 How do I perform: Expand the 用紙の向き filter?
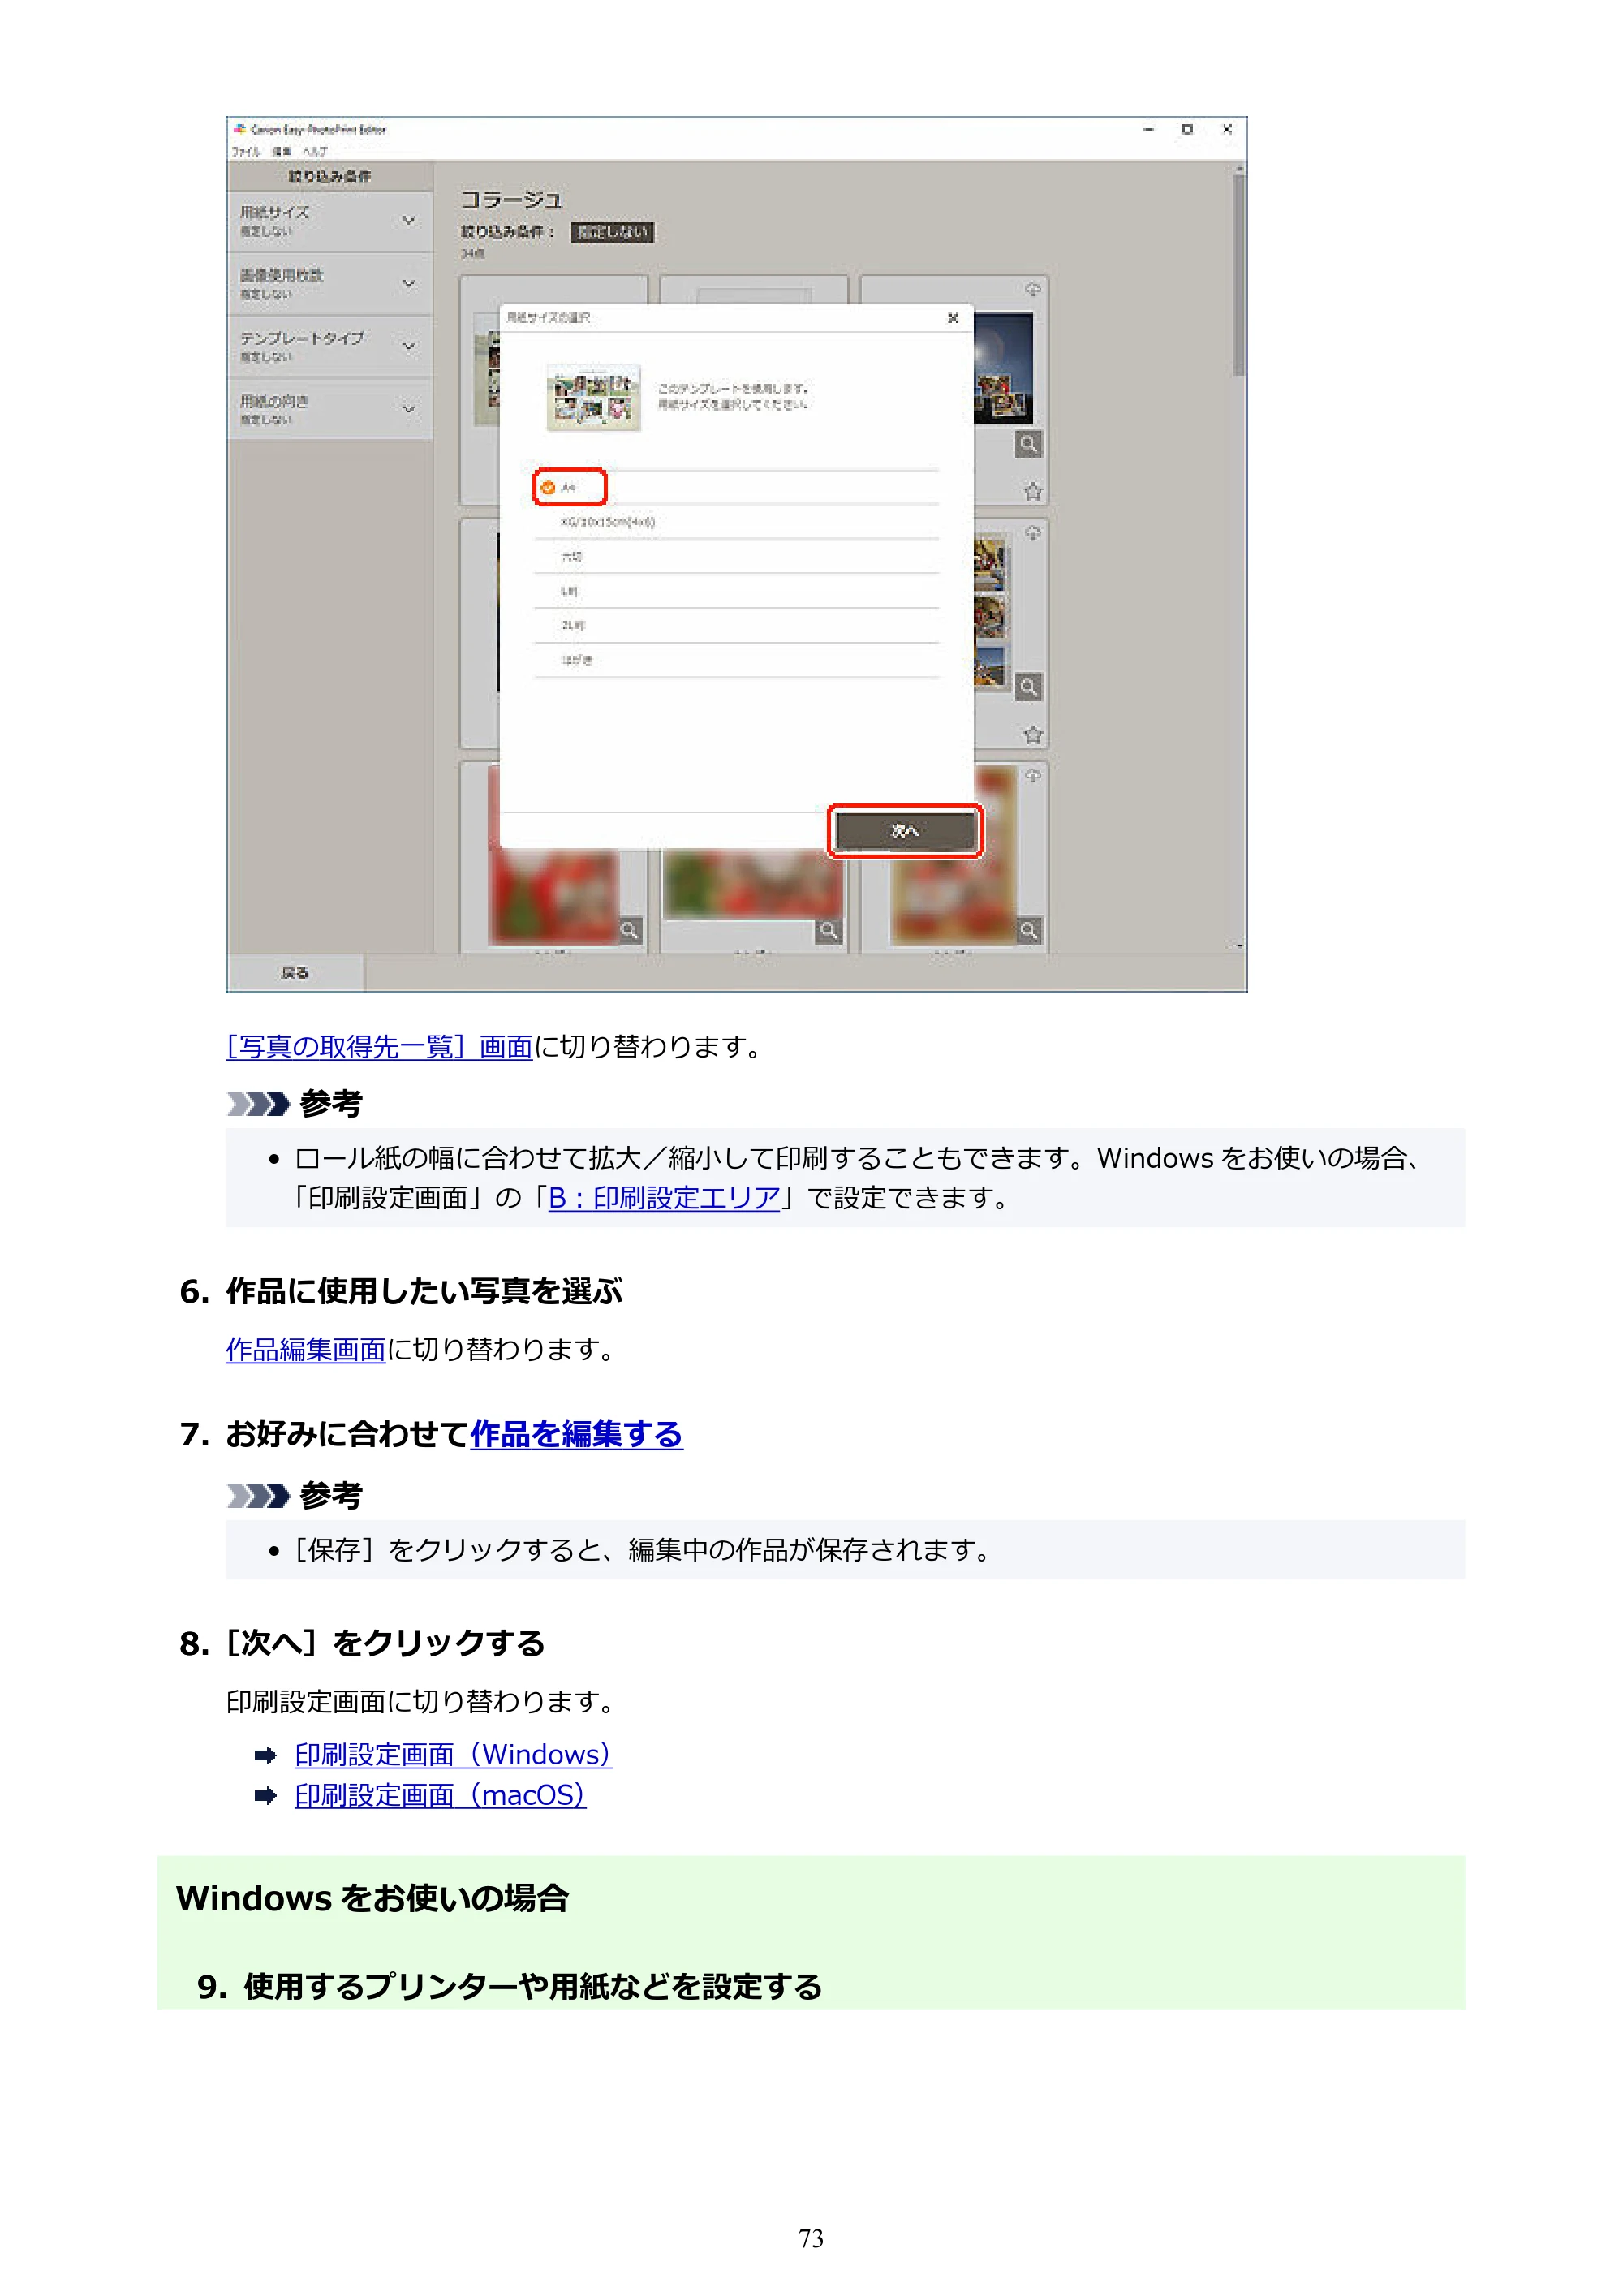(x=330, y=410)
